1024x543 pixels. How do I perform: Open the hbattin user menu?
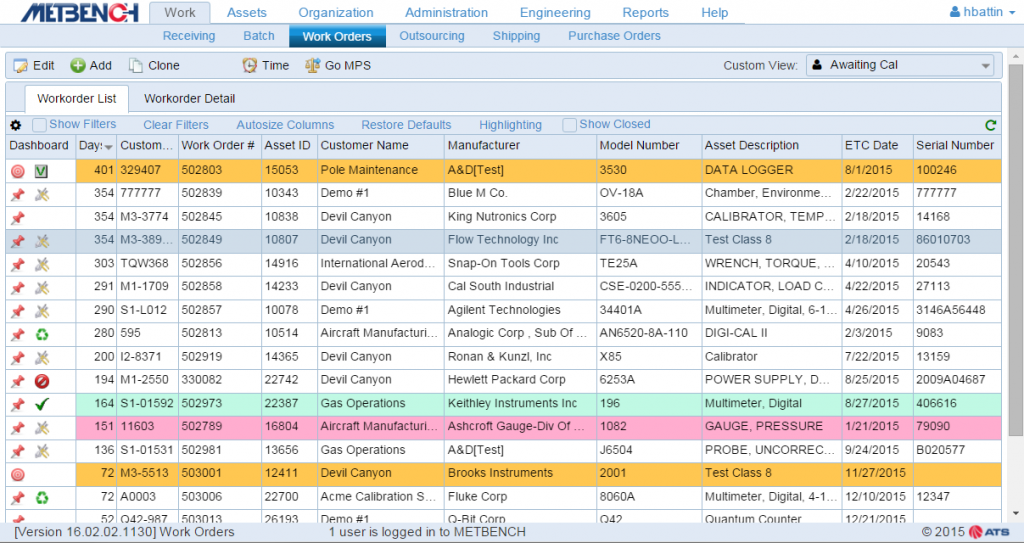coord(983,12)
